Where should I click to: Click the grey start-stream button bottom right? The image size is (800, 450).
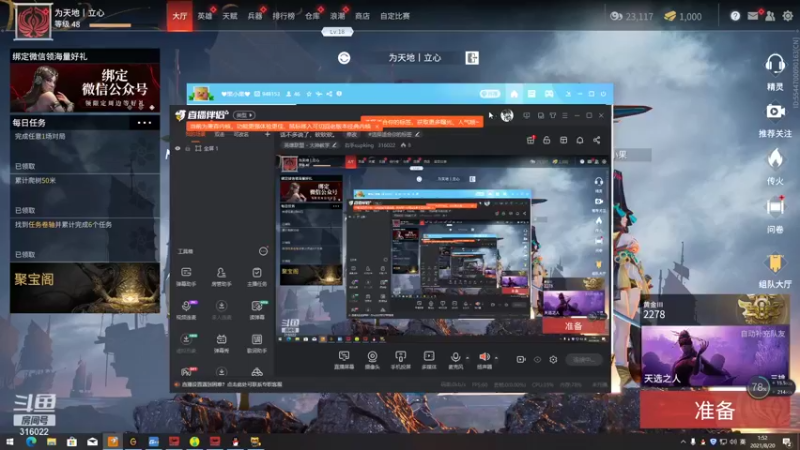(584, 360)
